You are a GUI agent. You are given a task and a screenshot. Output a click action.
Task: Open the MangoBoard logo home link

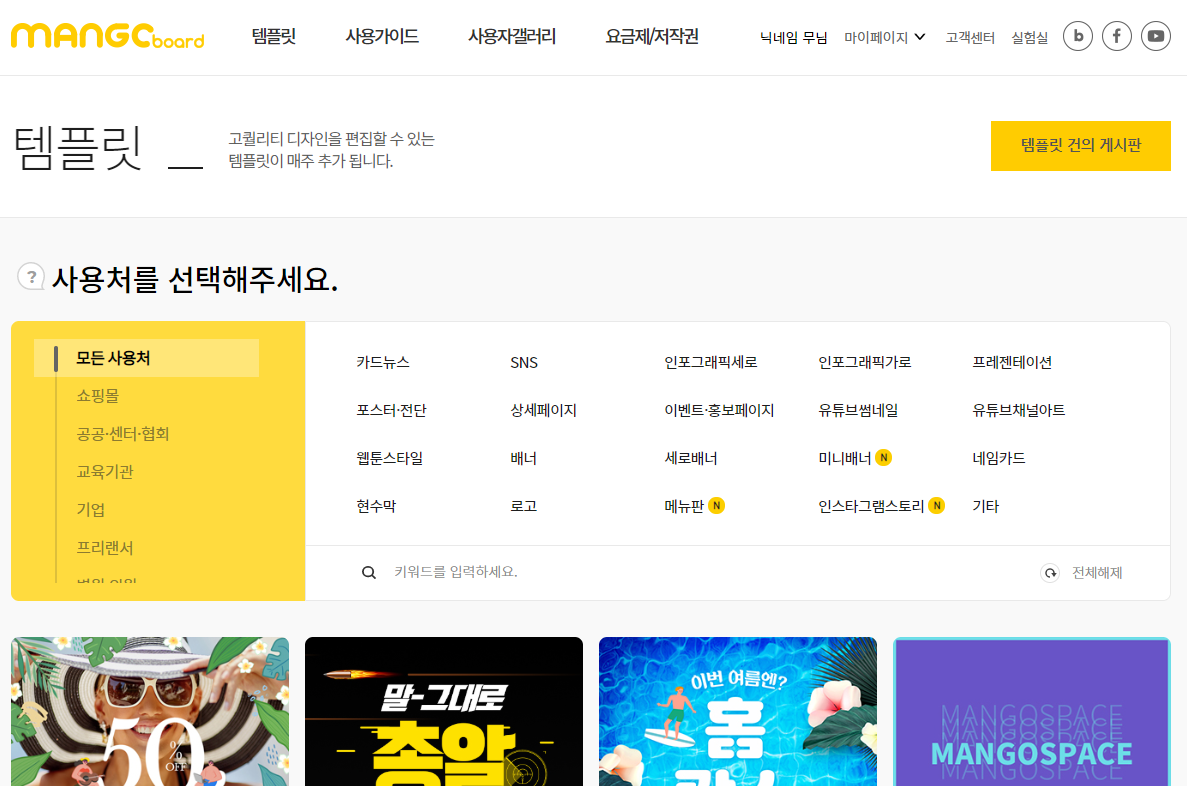click(x=107, y=36)
